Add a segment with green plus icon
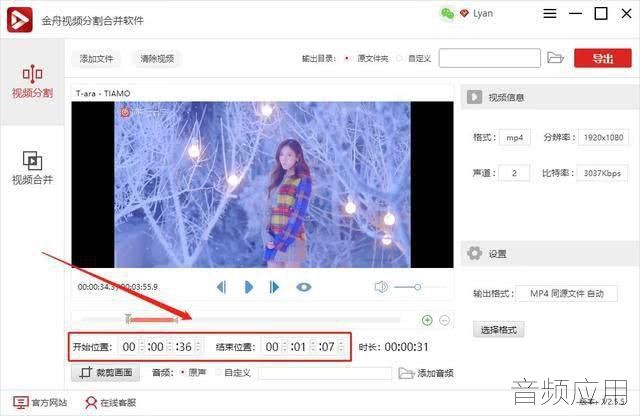Viewport: 640px width, 416px height. pyautogui.click(x=427, y=320)
